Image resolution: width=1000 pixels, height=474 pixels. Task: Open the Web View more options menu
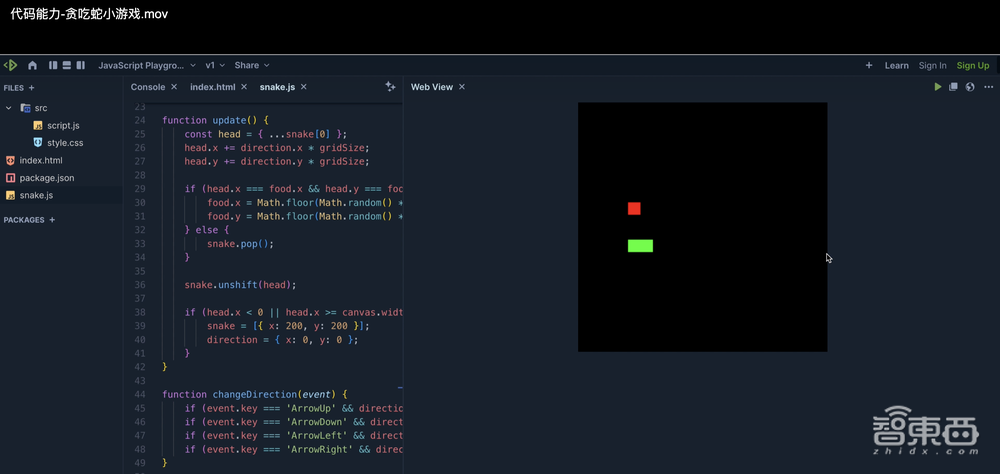[989, 87]
